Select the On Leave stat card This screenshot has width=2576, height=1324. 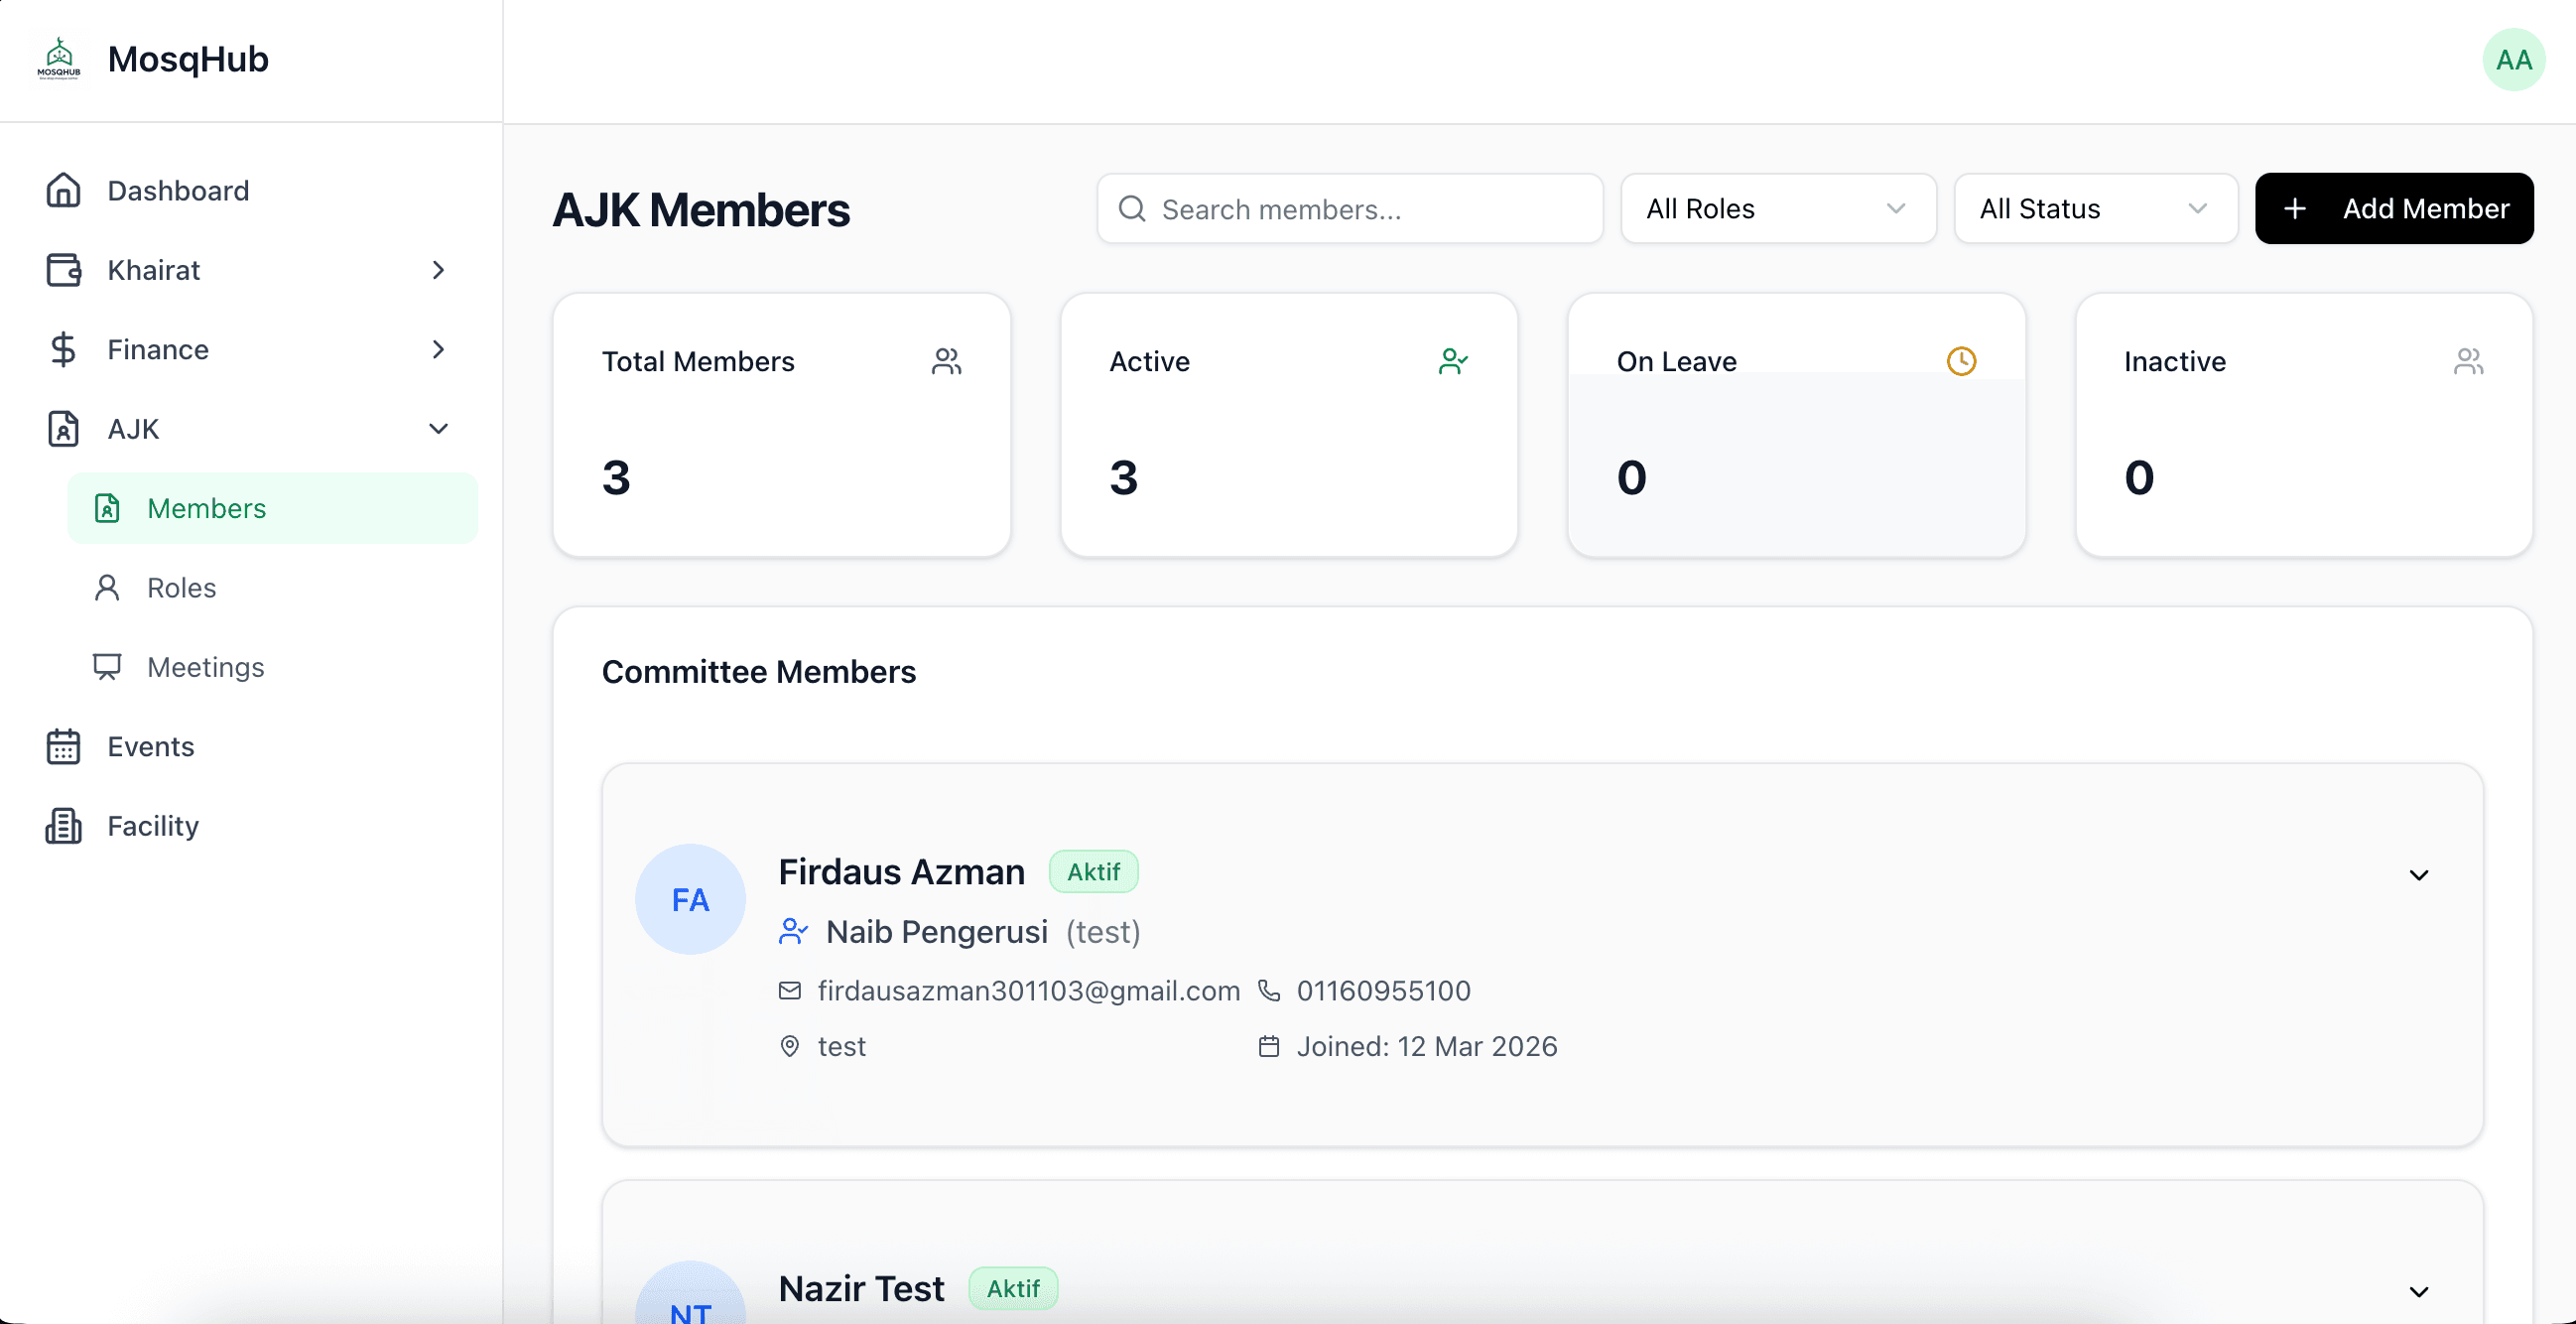pyautogui.click(x=1796, y=424)
